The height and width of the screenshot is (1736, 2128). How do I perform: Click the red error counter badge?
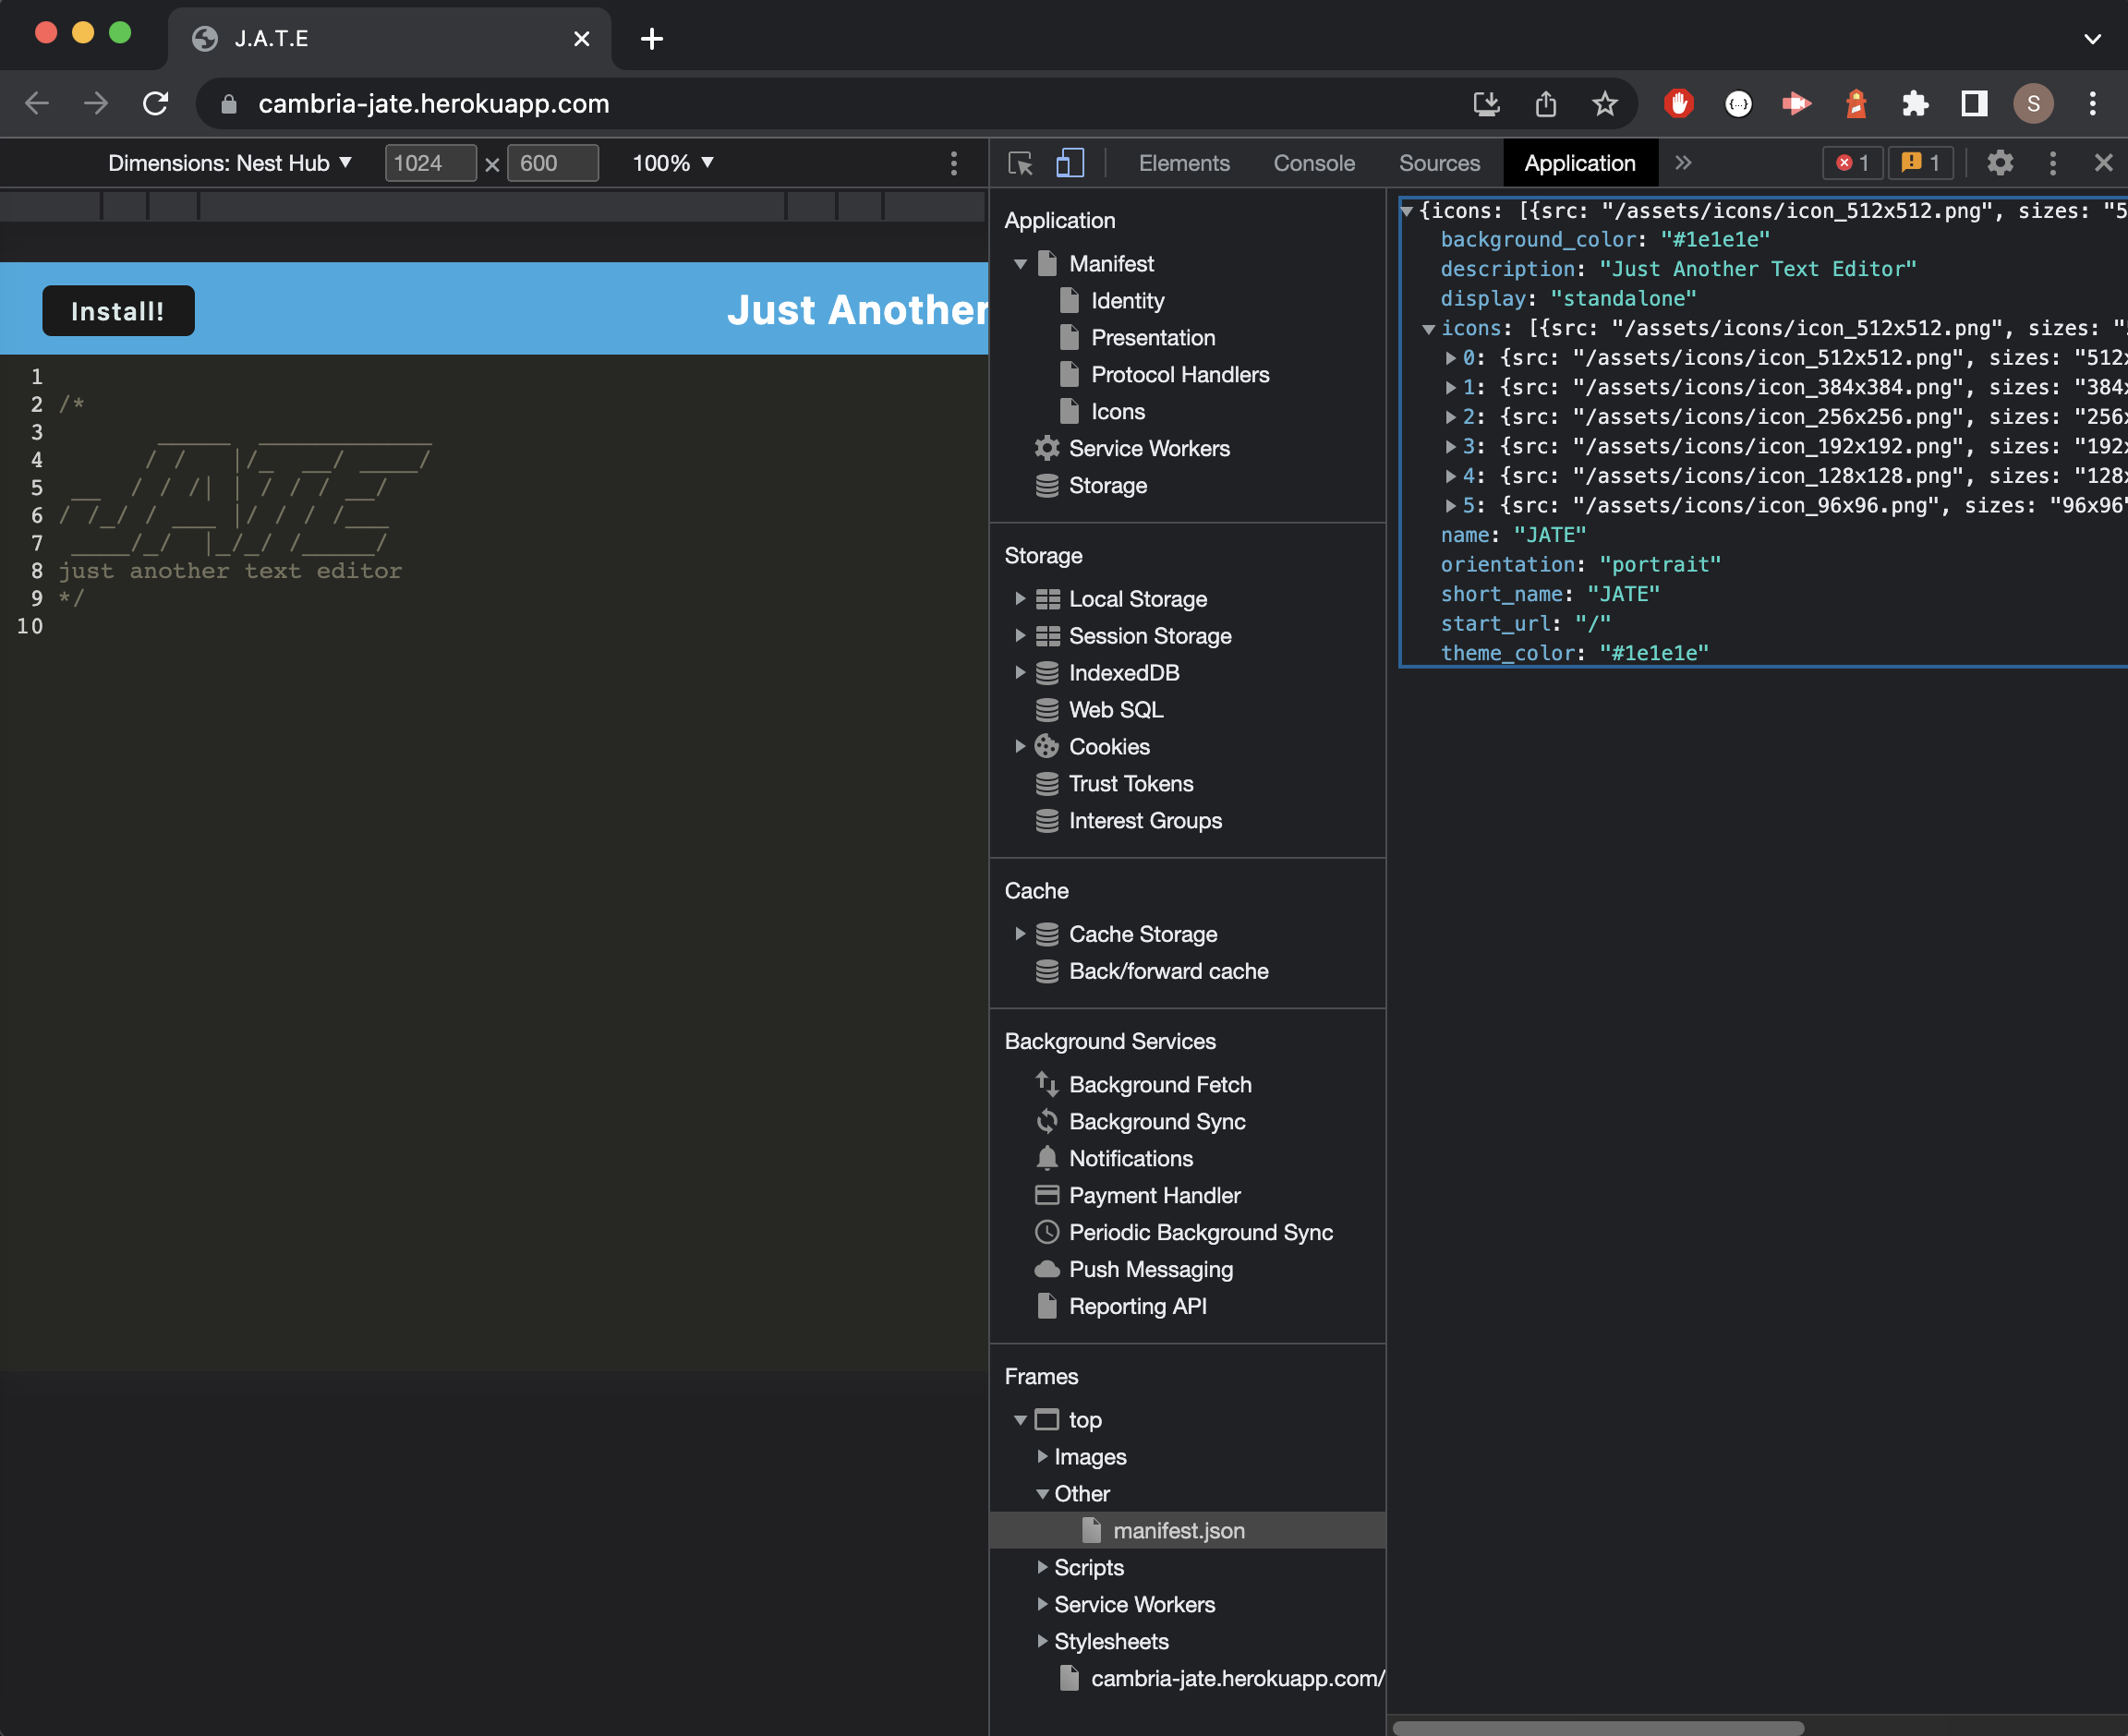tap(1852, 163)
